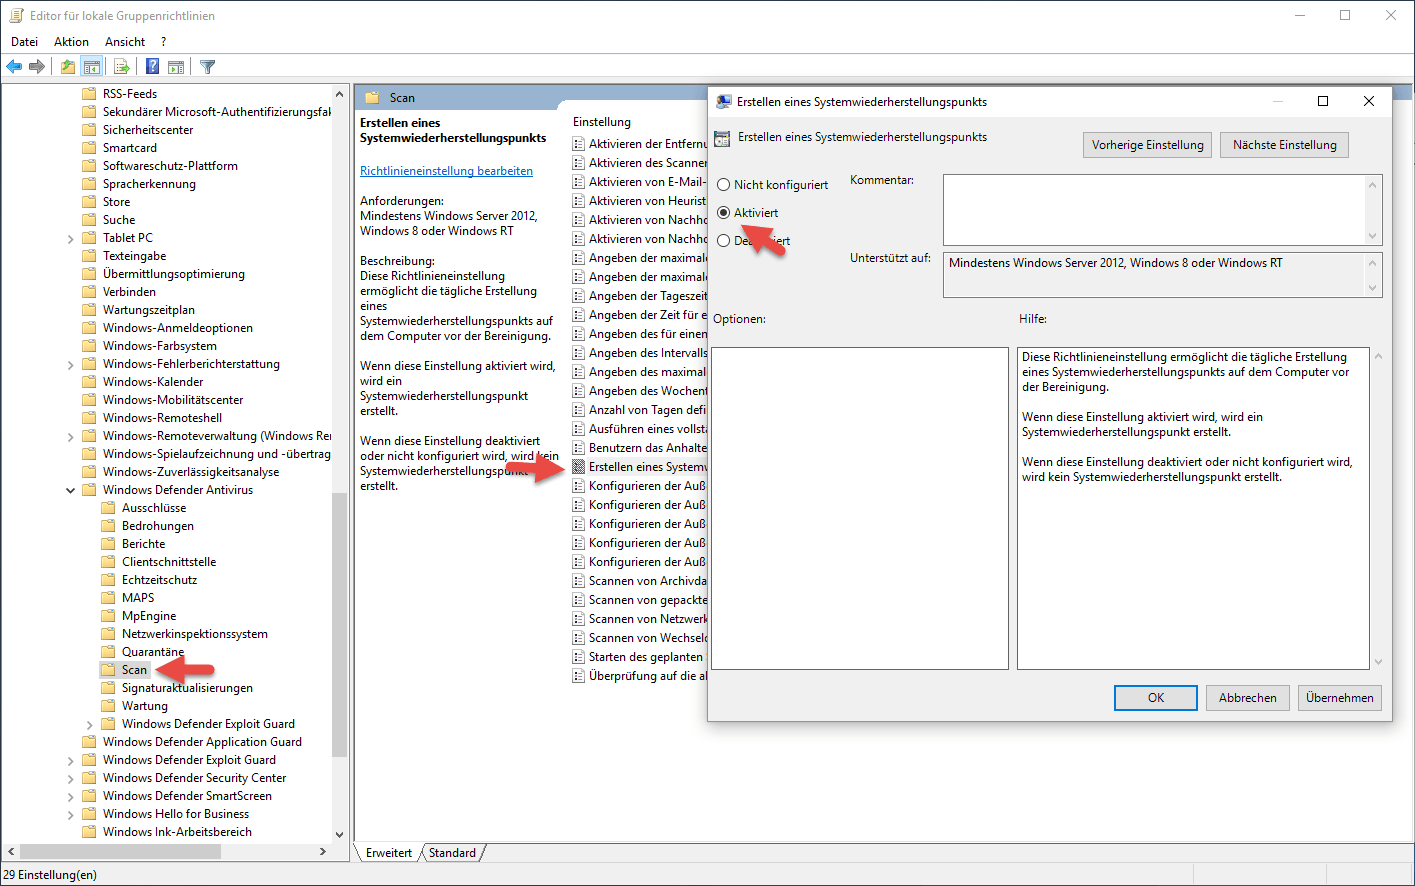This screenshot has width=1415, height=886.
Task: Collapse the Windows Defender Antivirus tree node
Action: pyautogui.click(x=70, y=490)
